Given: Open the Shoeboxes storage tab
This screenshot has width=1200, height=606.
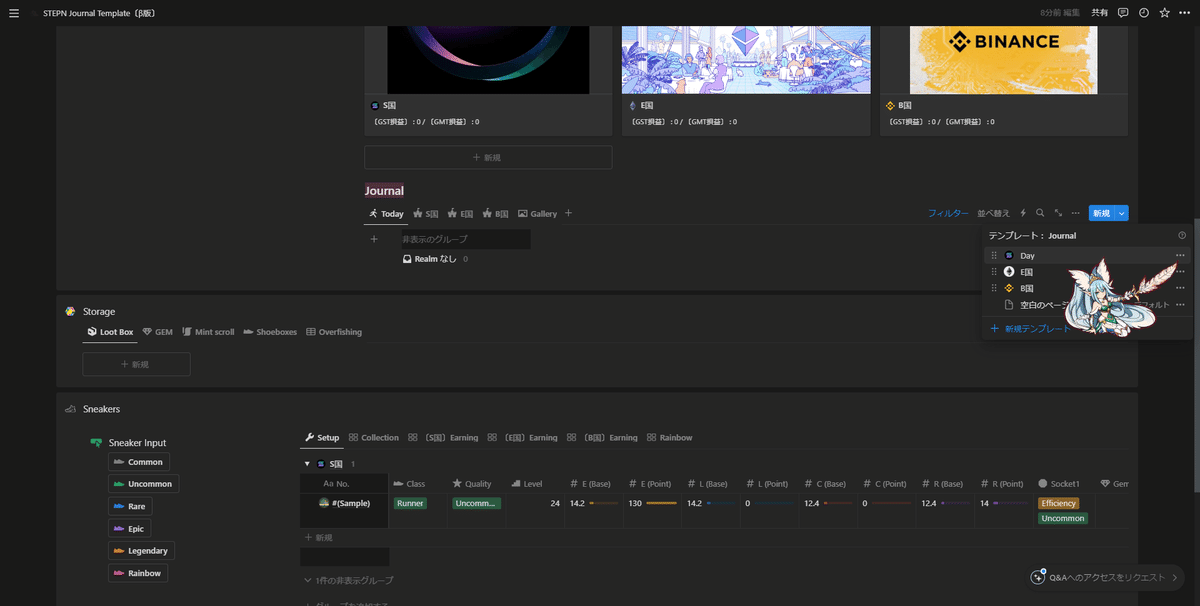Looking at the screenshot, I should (270, 332).
